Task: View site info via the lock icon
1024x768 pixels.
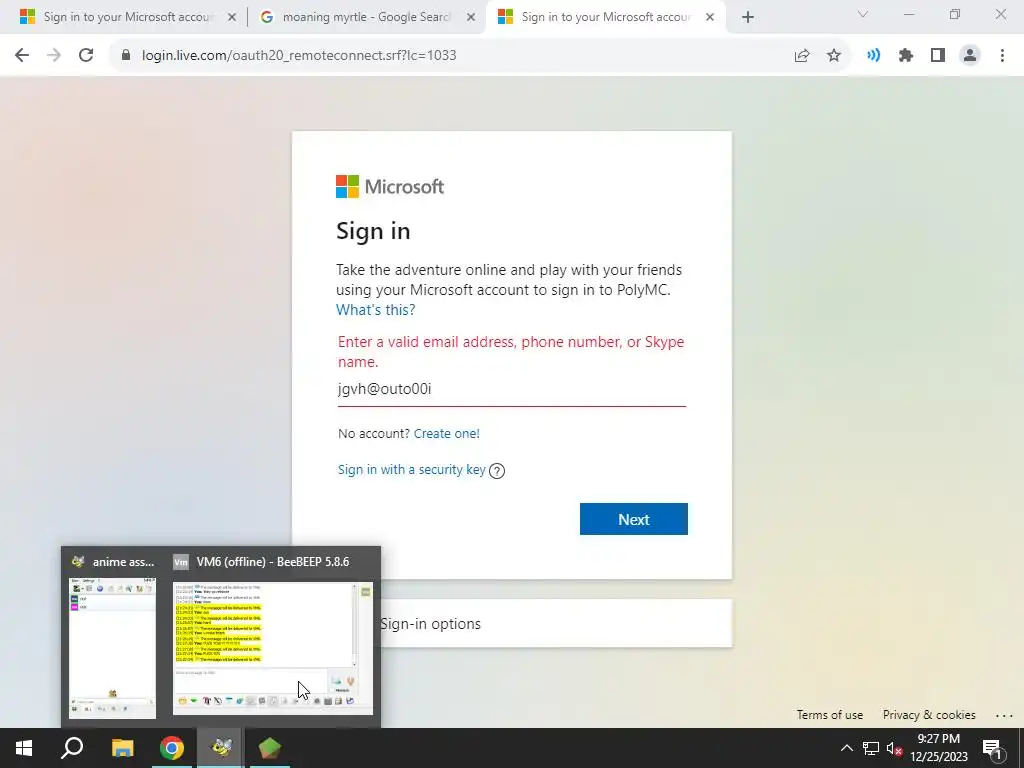Action: (126, 56)
